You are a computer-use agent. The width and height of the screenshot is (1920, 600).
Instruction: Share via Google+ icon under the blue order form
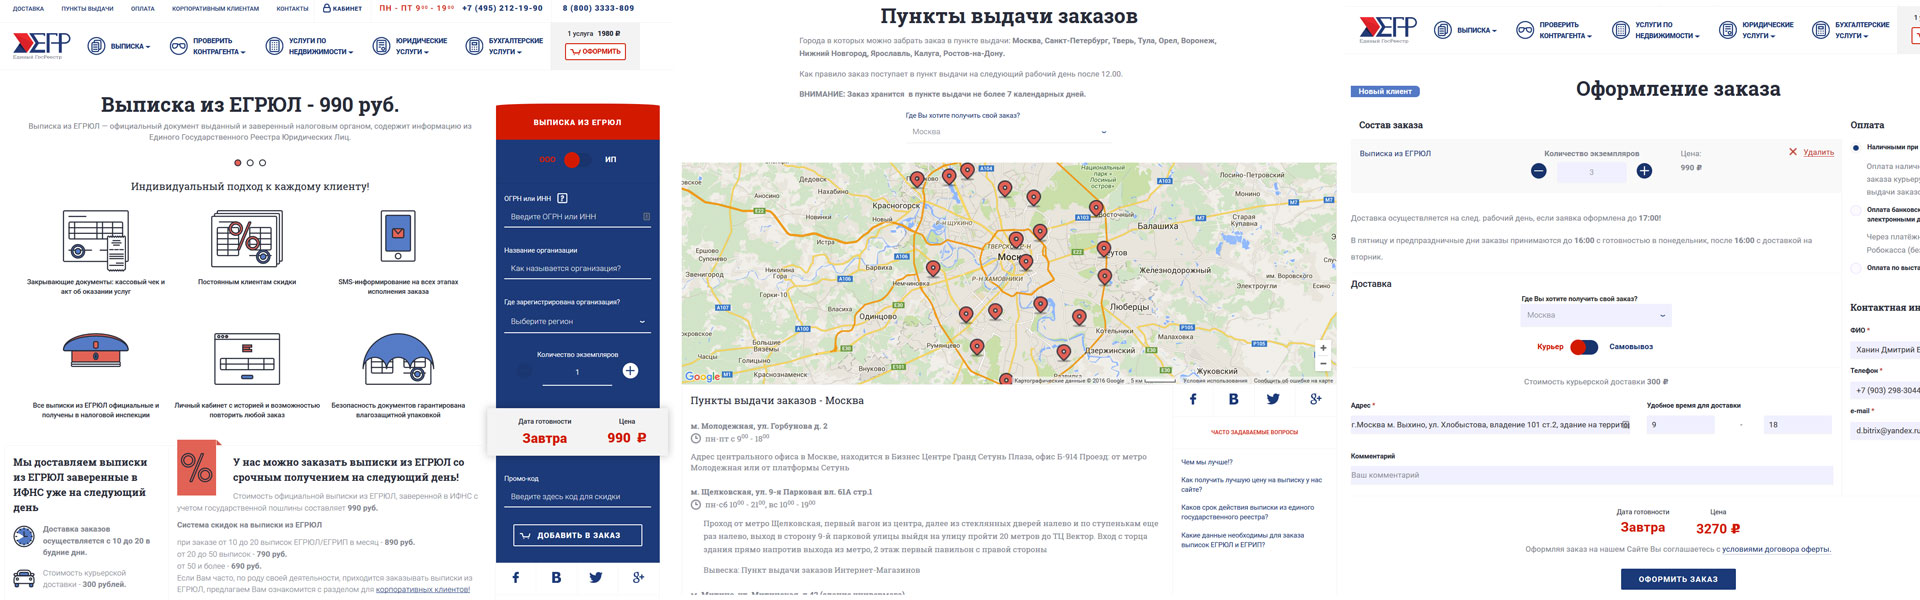pyautogui.click(x=638, y=577)
